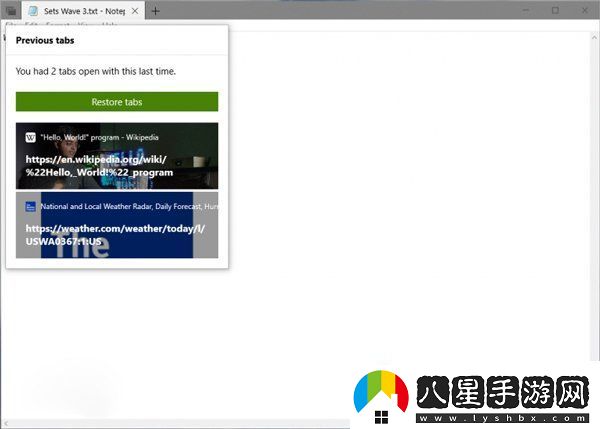Close the Sets Wave 3.txt tab
The image size is (600, 429).
pos(136,10)
